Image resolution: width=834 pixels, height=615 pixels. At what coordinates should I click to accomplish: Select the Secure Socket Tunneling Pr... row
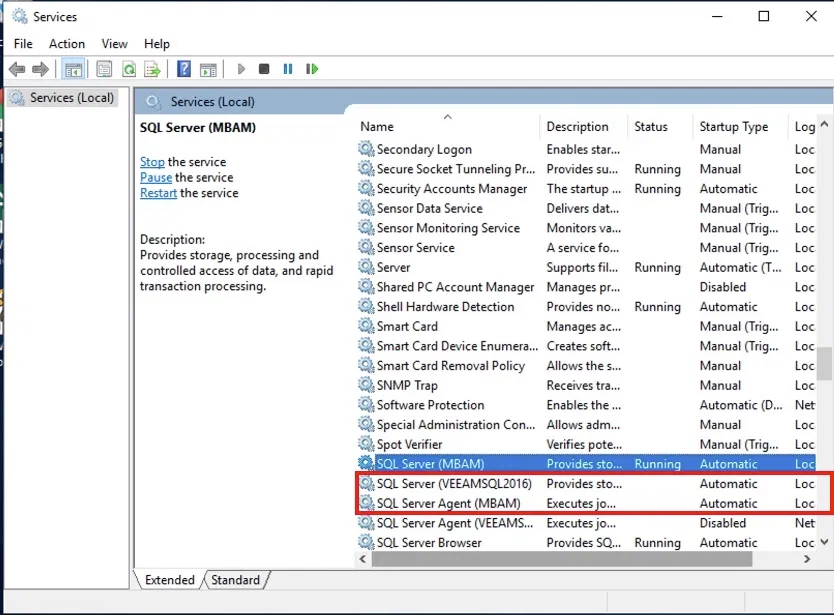pyautogui.click(x=586, y=169)
